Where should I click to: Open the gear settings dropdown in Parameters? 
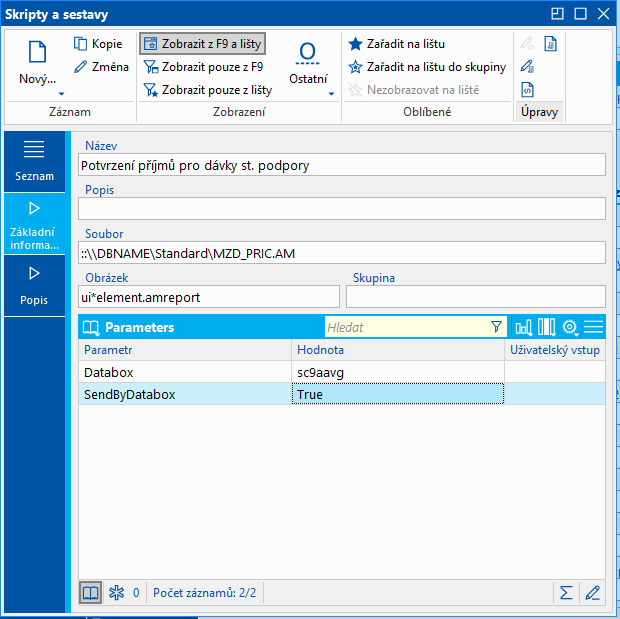pos(570,327)
